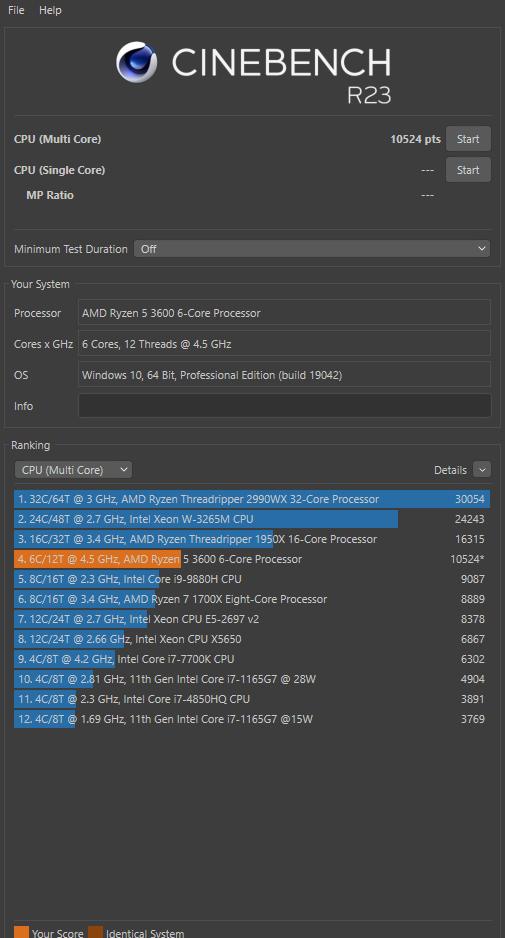This screenshot has height=938, width=505.
Task: Click the OS Windows 10 field
Action: pyautogui.click(x=285, y=375)
